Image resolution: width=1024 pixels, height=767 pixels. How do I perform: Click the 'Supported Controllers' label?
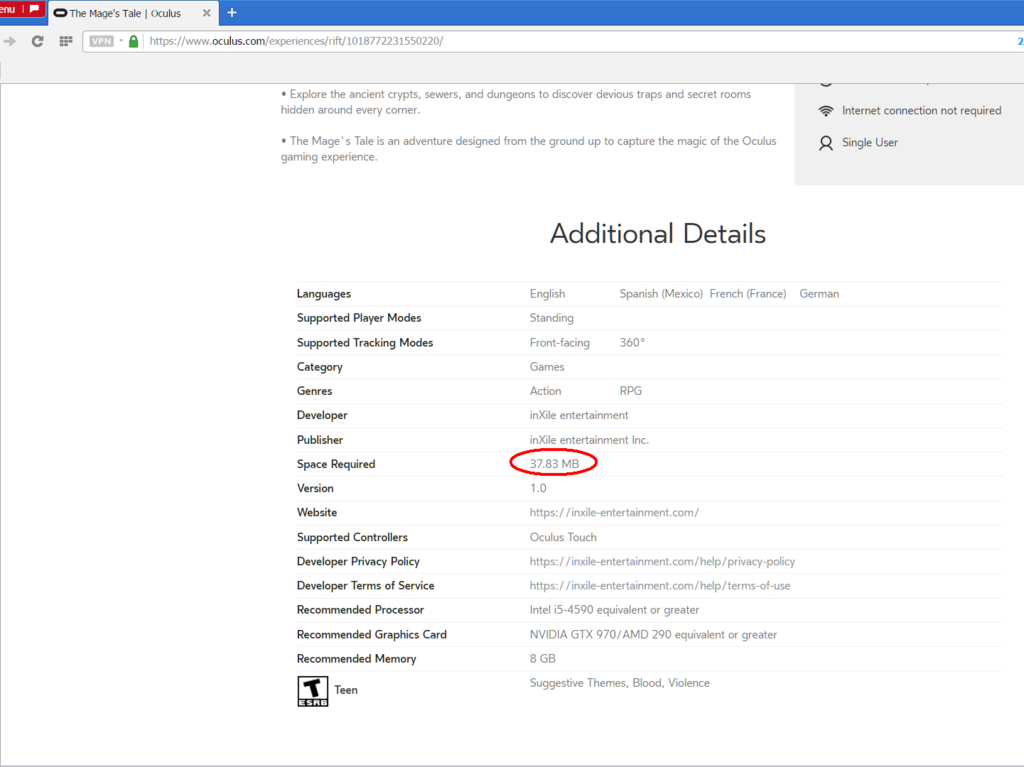click(352, 538)
